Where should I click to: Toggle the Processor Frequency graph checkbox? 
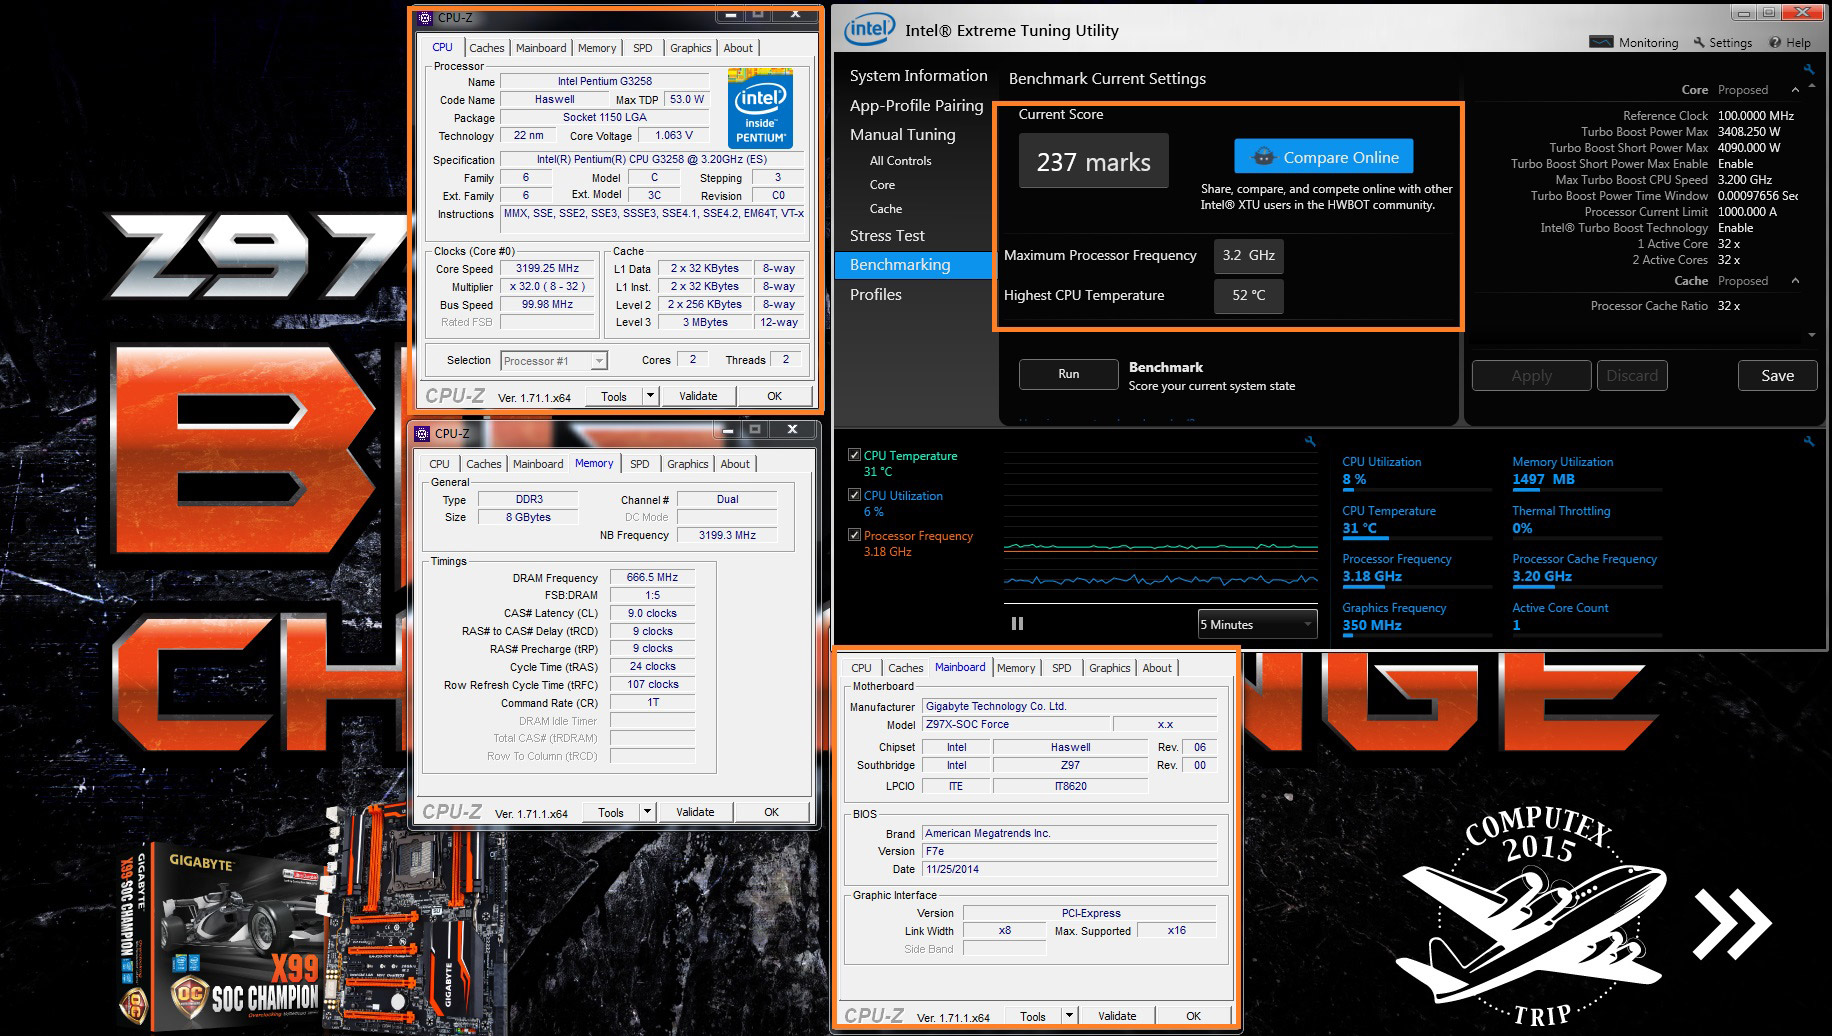(854, 535)
